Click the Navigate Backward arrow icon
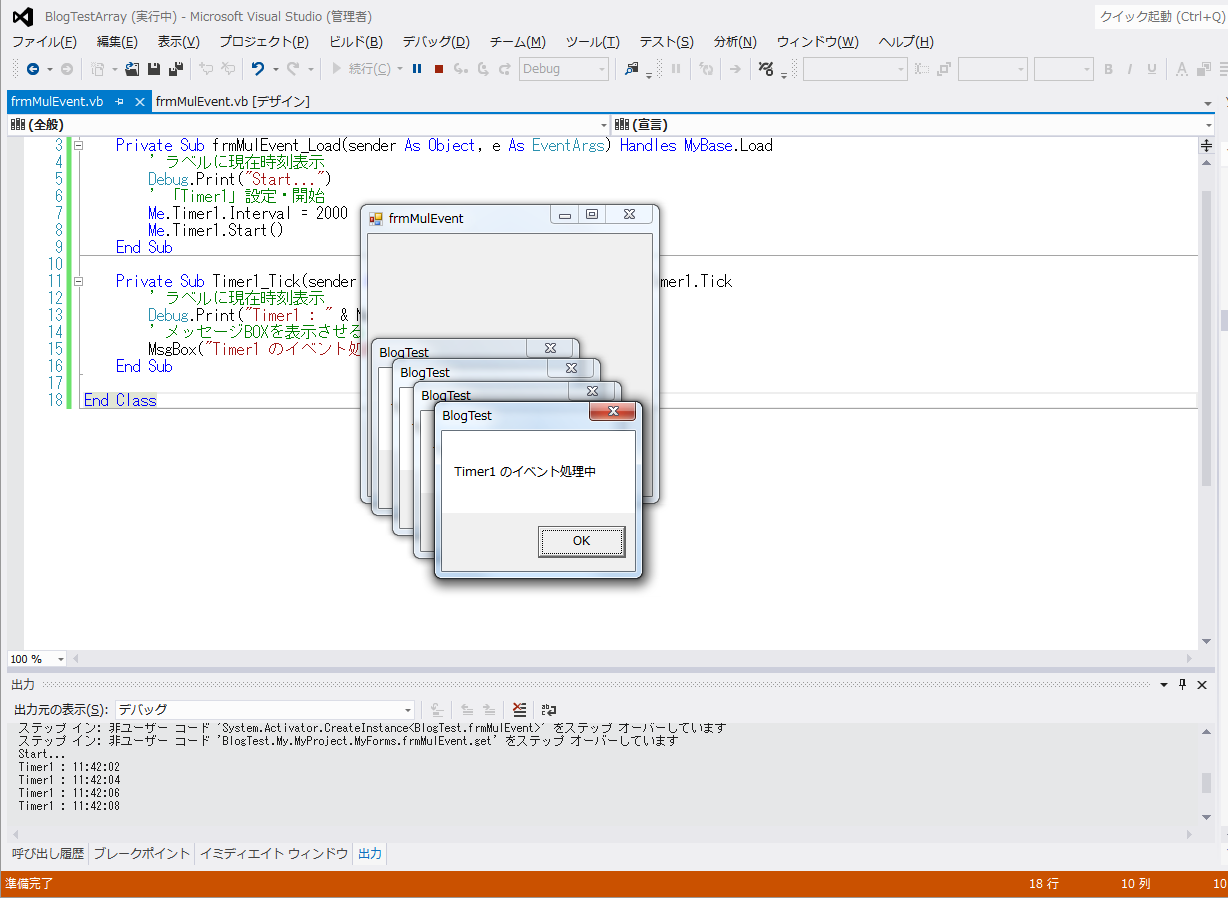Image resolution: width=1228 pixels, height=898 pixels. (x=33, y=69)
